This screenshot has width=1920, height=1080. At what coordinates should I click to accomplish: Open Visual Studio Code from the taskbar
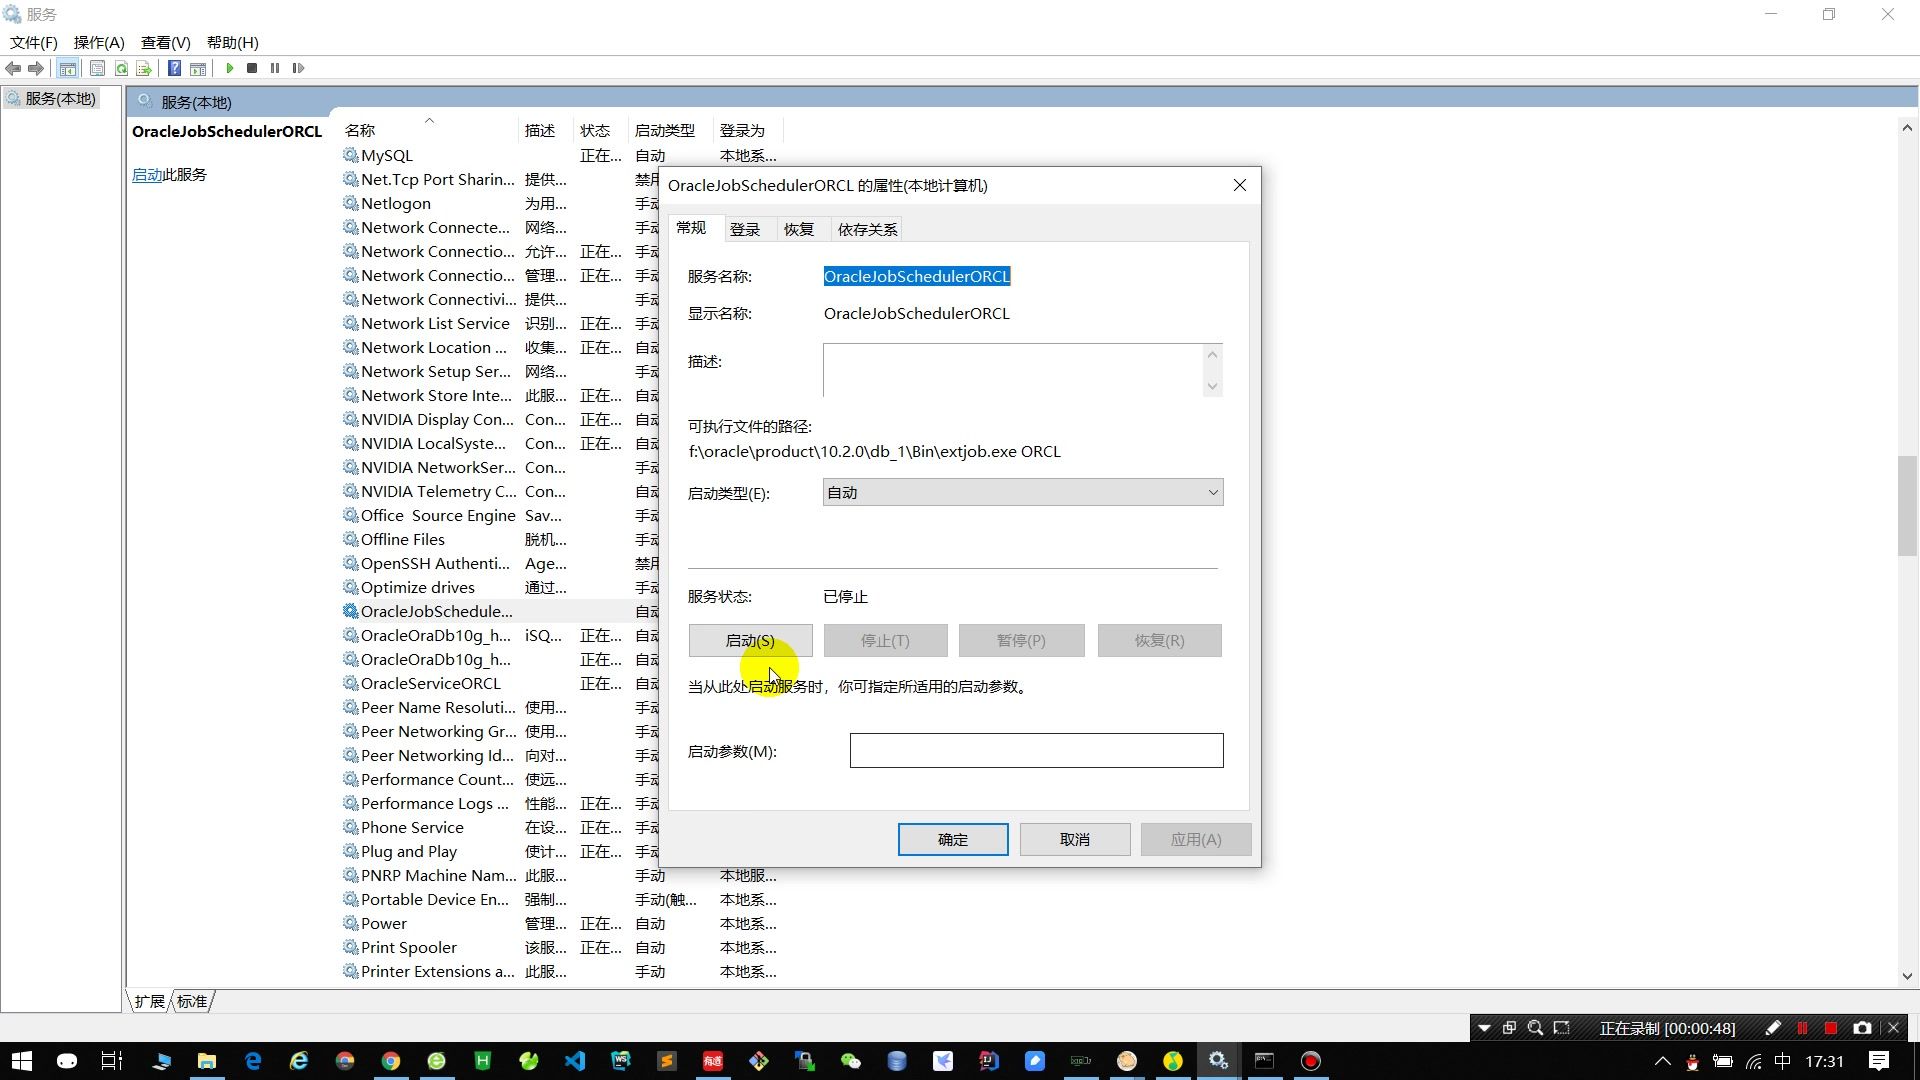[575, 1061]
